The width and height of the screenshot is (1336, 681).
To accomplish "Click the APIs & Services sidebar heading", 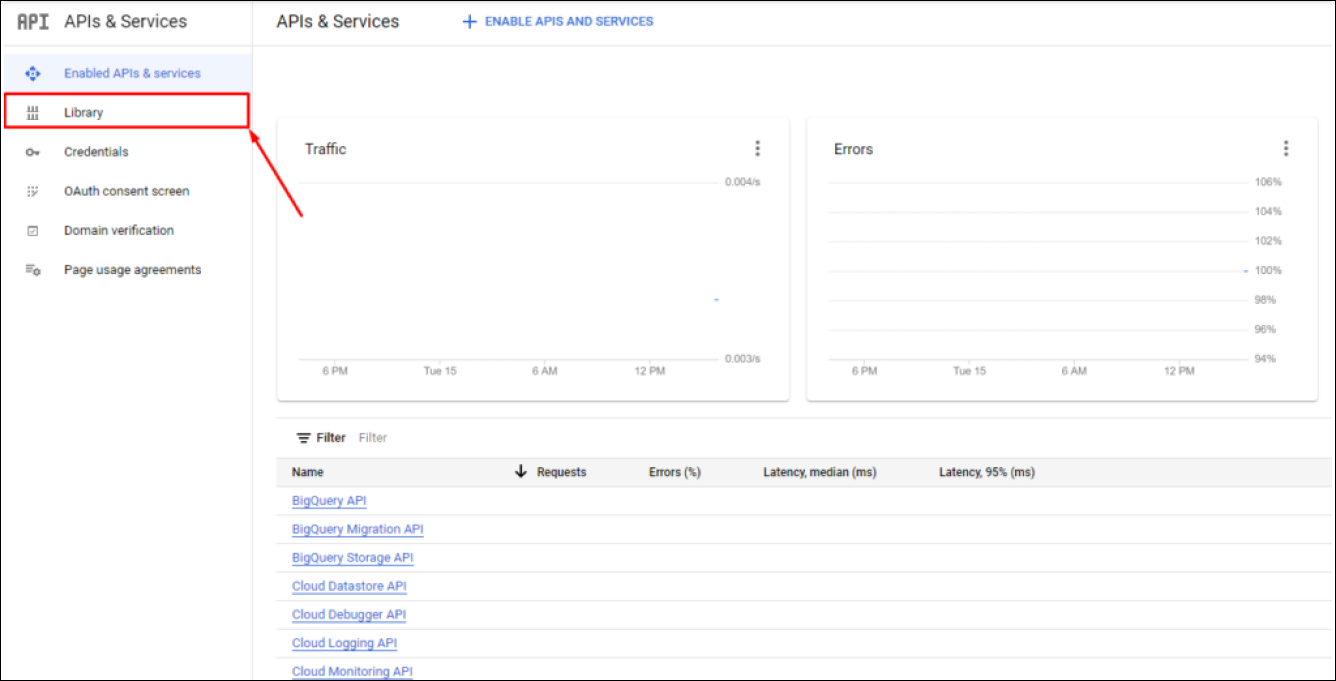I will point(125,21).
